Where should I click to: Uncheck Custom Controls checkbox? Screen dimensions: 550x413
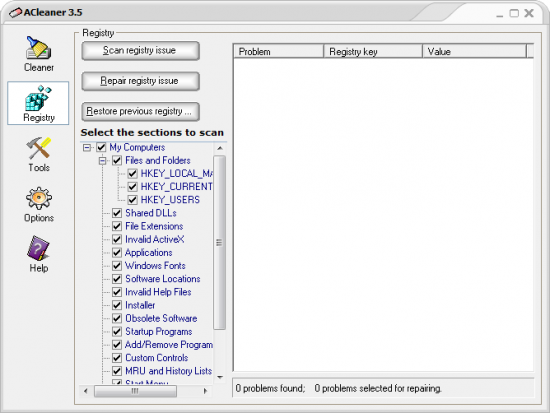click(x=117, y=358)
